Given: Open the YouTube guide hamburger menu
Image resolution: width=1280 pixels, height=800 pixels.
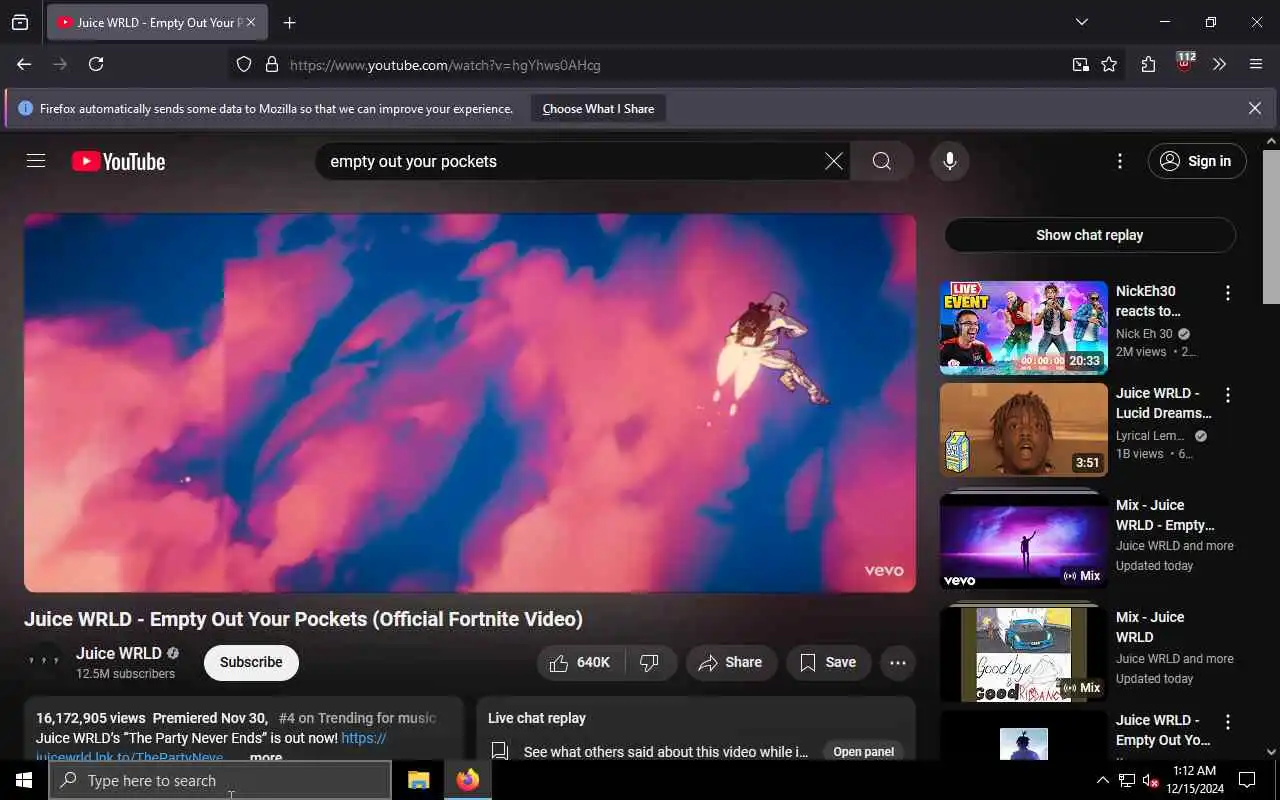Looking at the screenshot, I should click(36, 161).
